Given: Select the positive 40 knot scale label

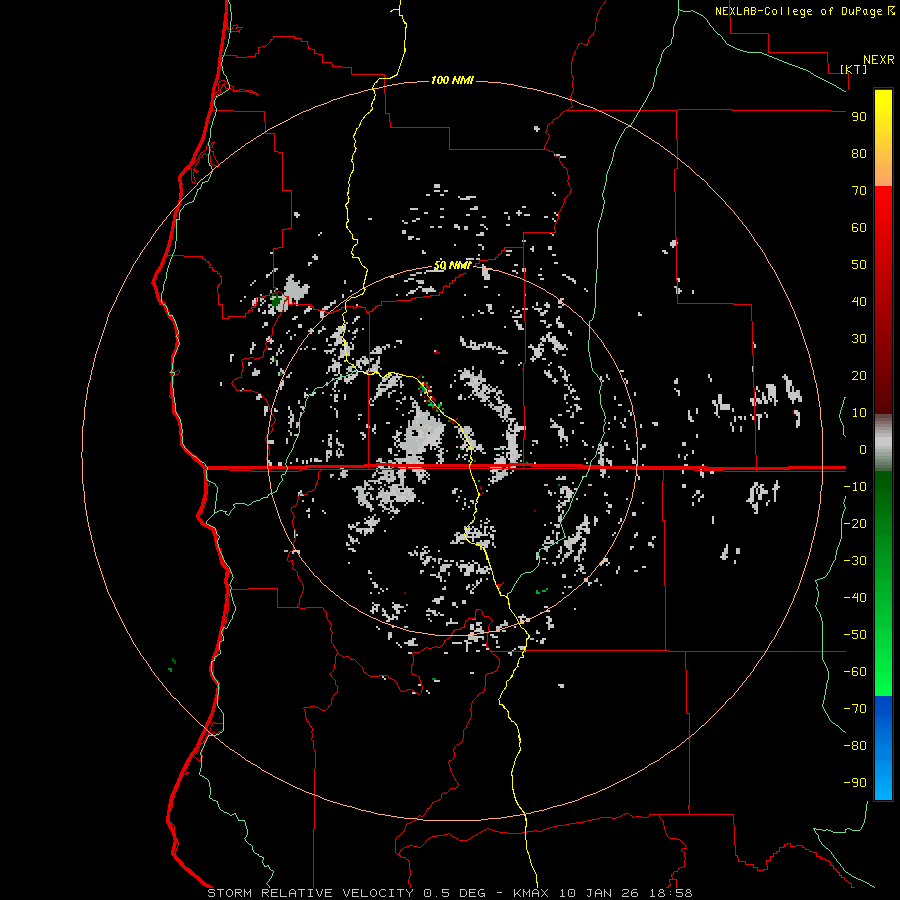Looking at the screenshot, I should coord(859,302).
